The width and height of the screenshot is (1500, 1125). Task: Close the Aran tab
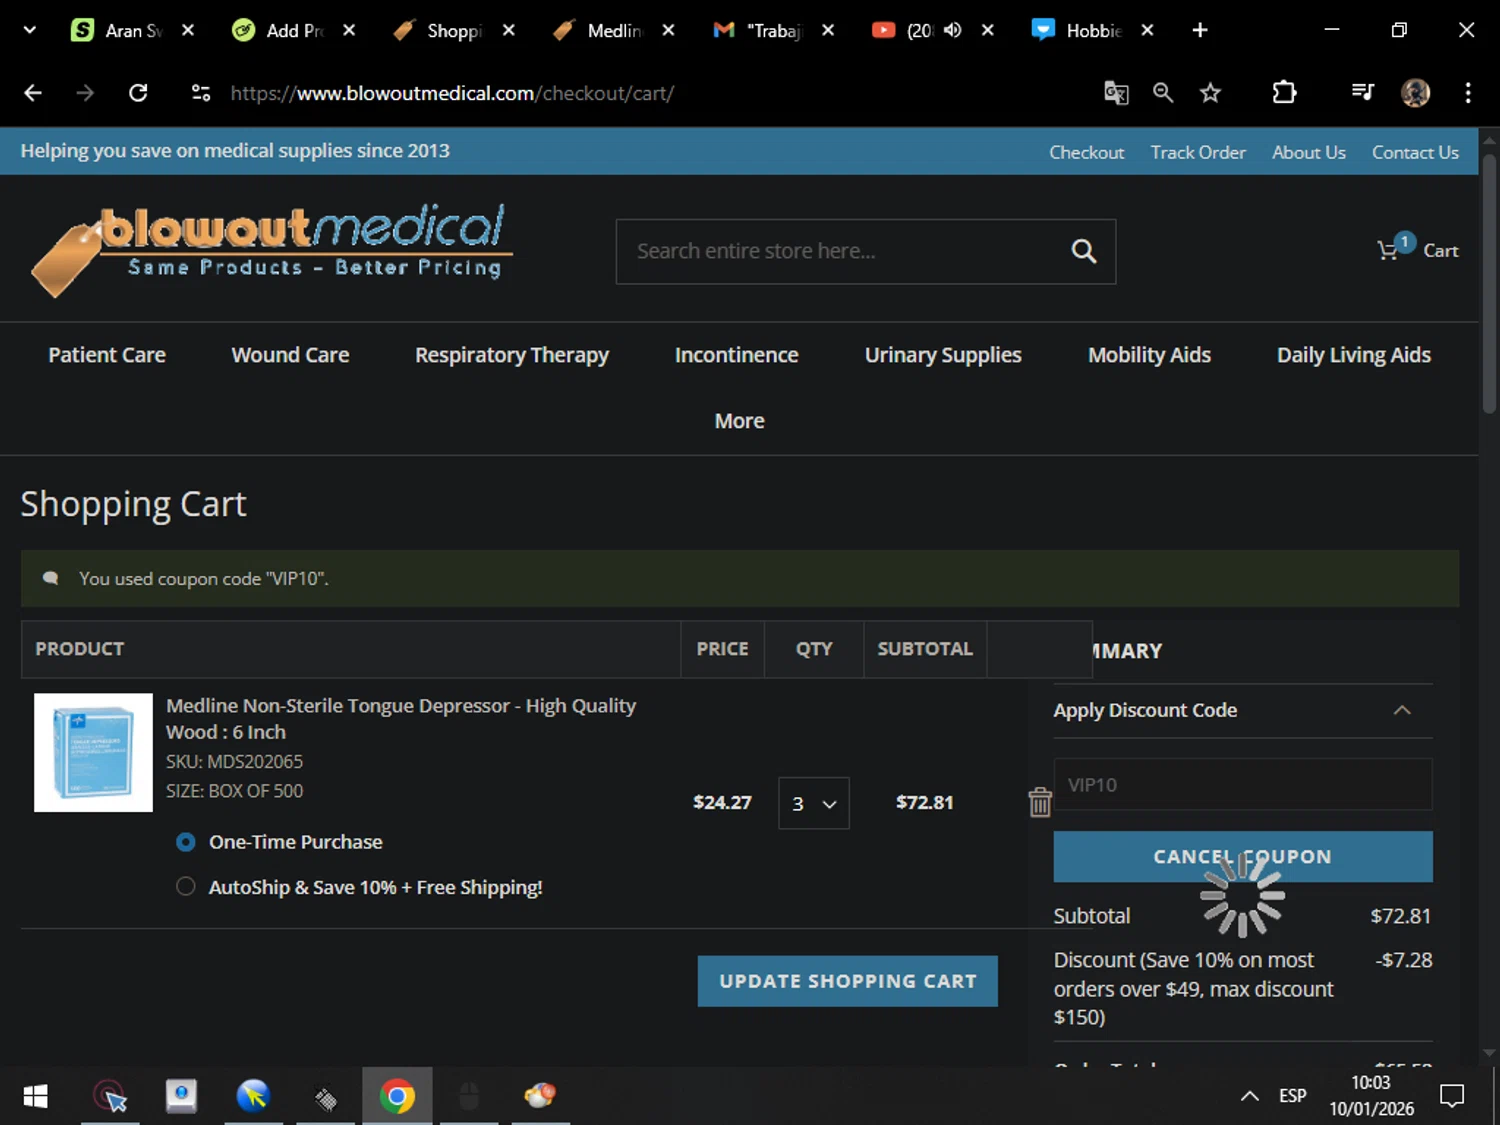tap(188, 30)
